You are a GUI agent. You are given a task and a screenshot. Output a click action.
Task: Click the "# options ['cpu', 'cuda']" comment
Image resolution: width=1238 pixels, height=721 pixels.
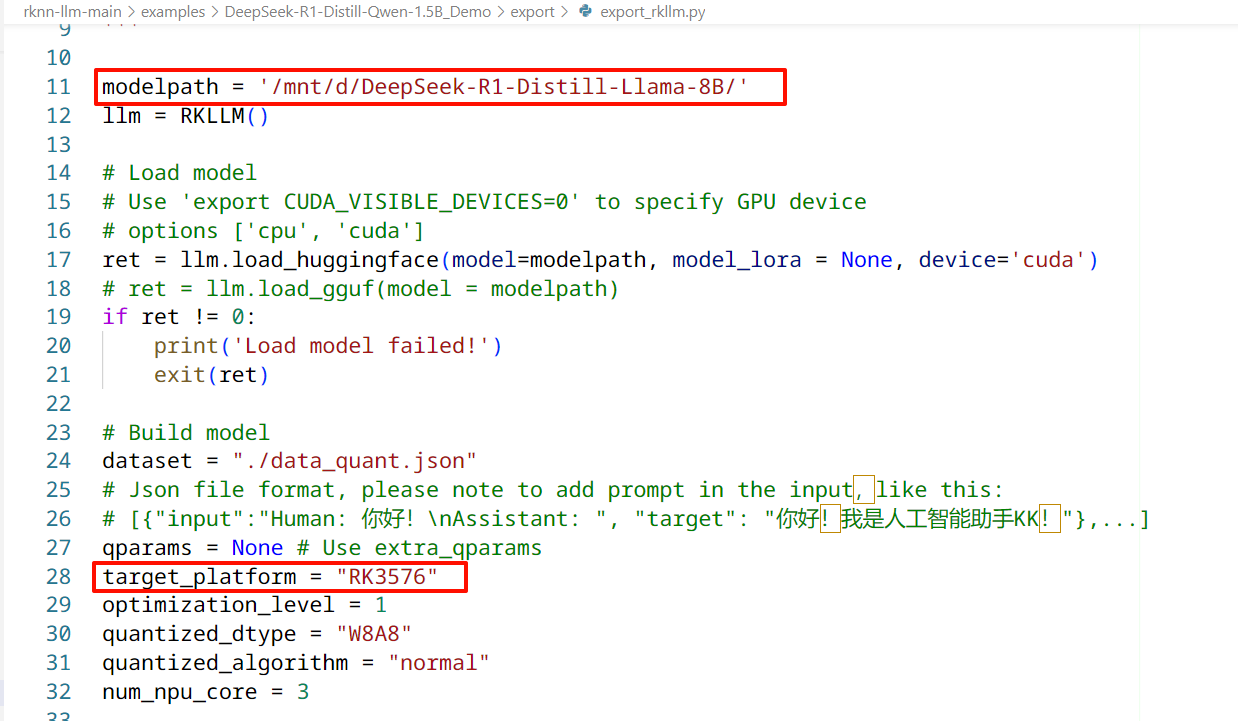(263, 231)
